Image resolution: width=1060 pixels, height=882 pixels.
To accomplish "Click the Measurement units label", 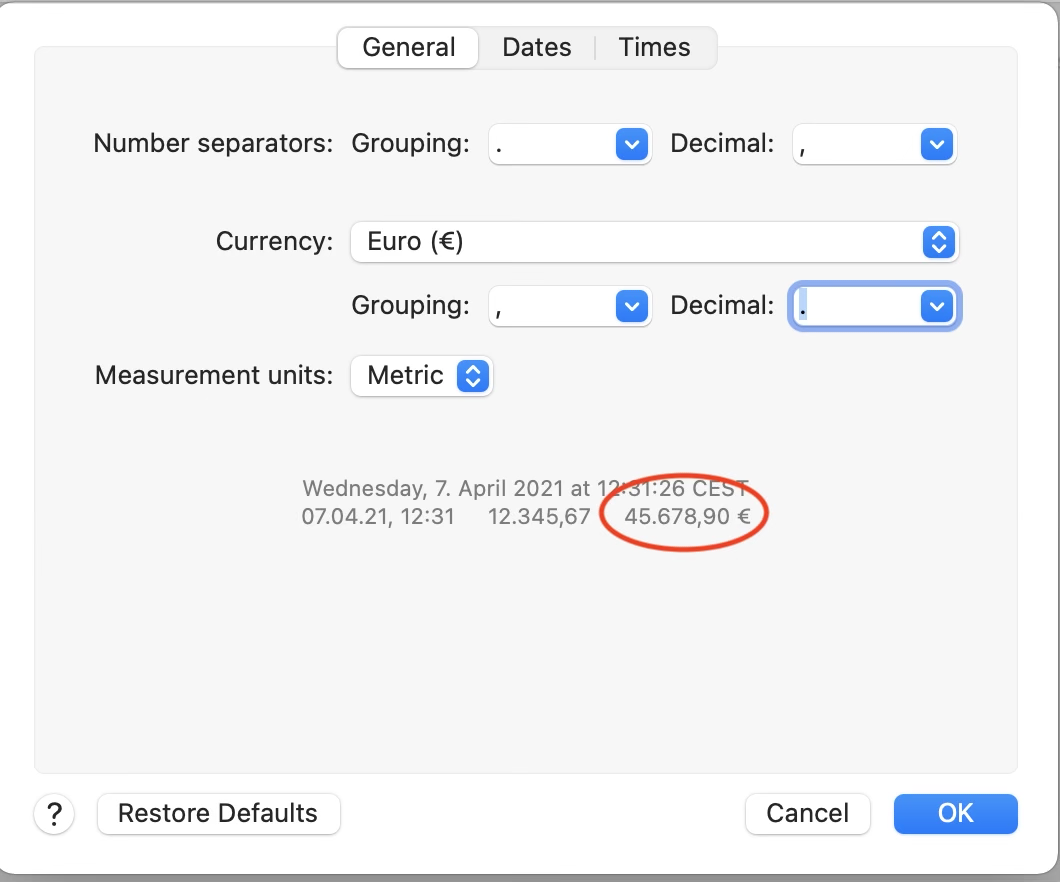I will 214,375.
